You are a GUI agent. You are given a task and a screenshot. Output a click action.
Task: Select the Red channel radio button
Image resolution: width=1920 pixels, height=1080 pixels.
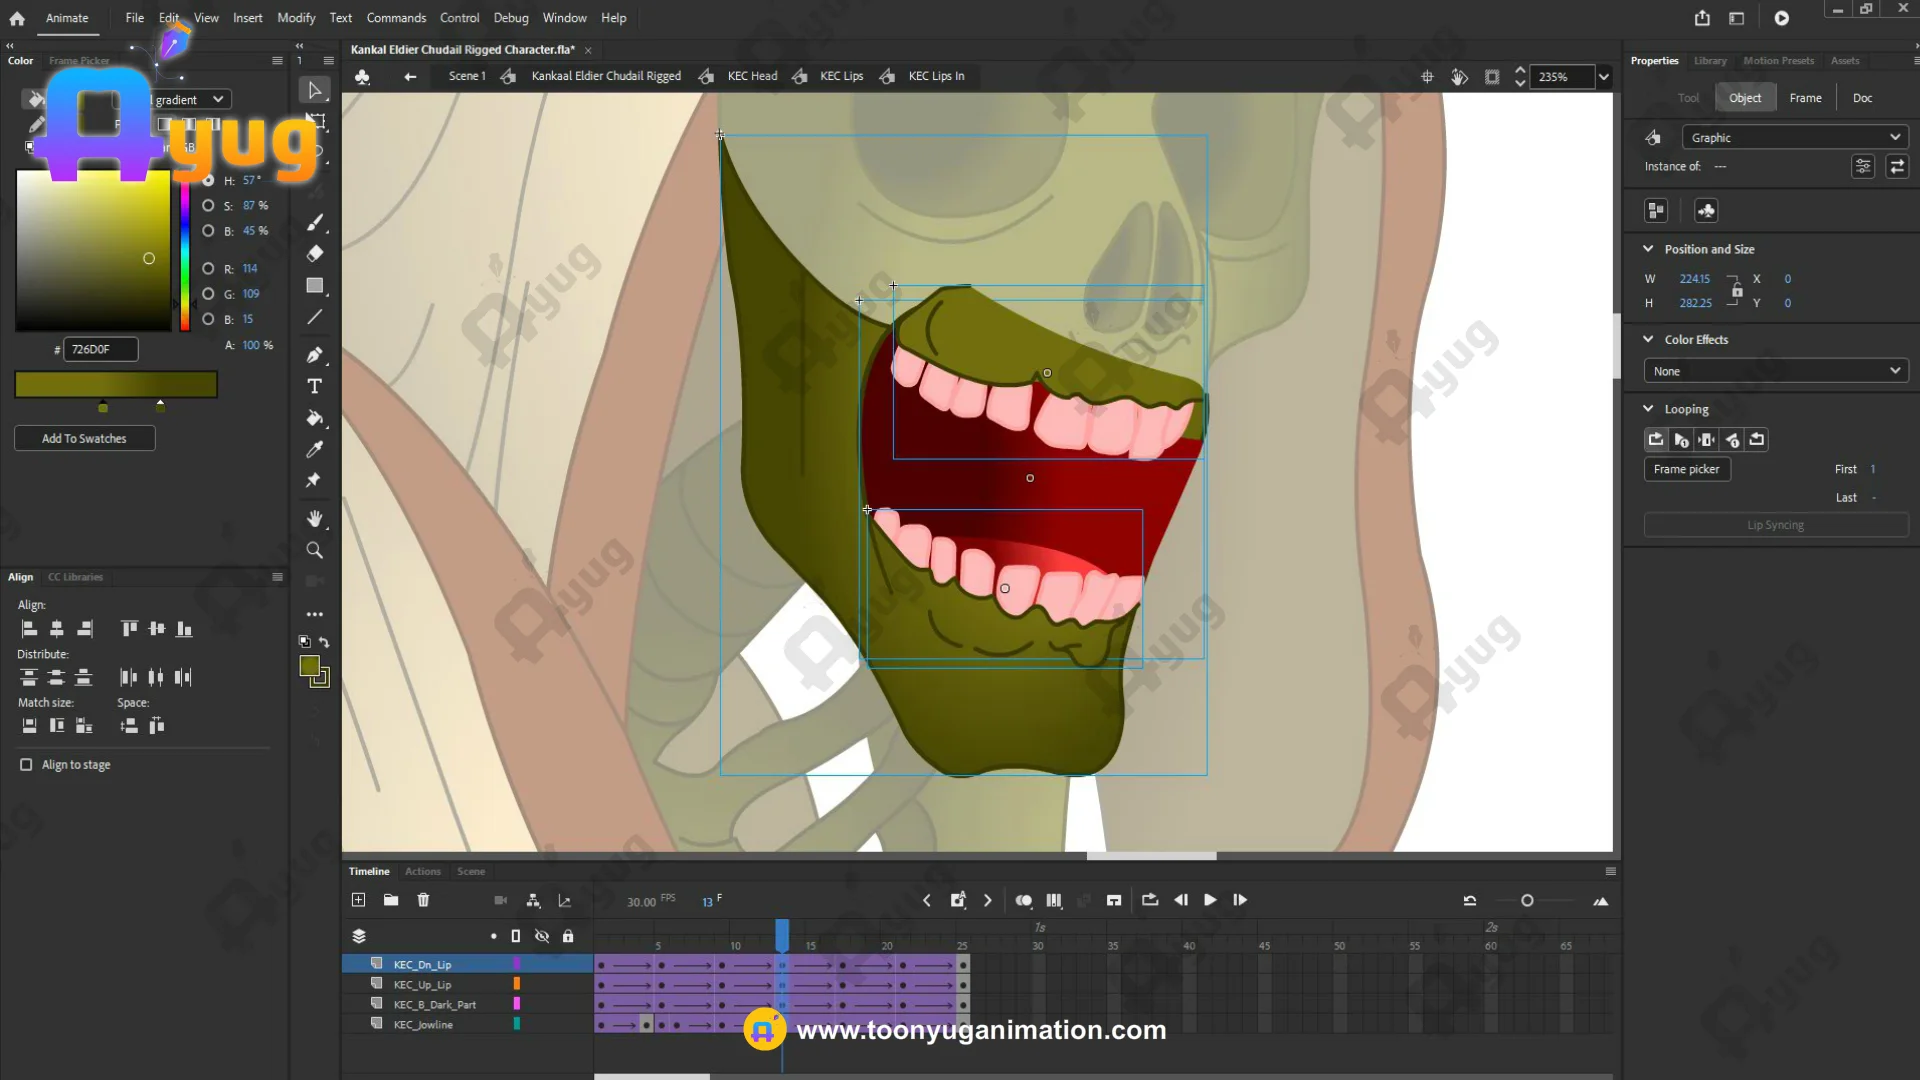(208, 268)
